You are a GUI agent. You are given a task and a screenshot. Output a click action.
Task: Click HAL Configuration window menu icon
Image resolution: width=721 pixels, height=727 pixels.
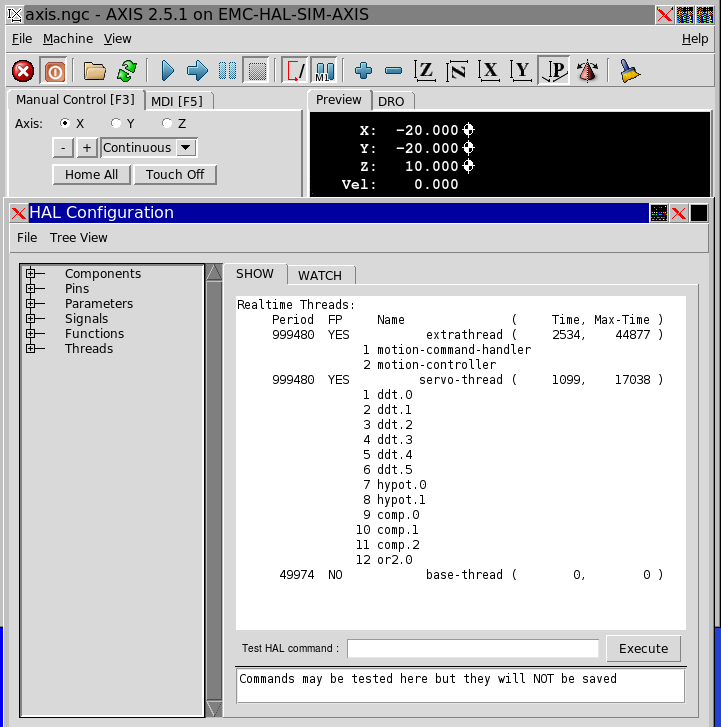19,213
